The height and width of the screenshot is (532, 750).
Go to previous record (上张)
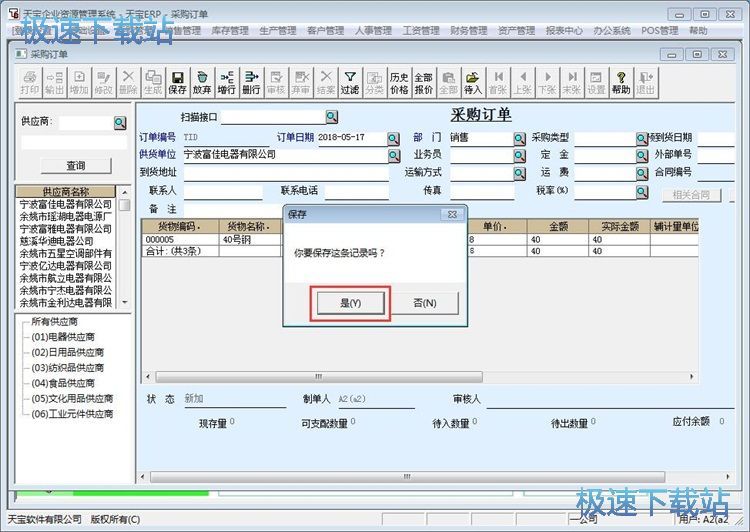click(x=523, y=83)
